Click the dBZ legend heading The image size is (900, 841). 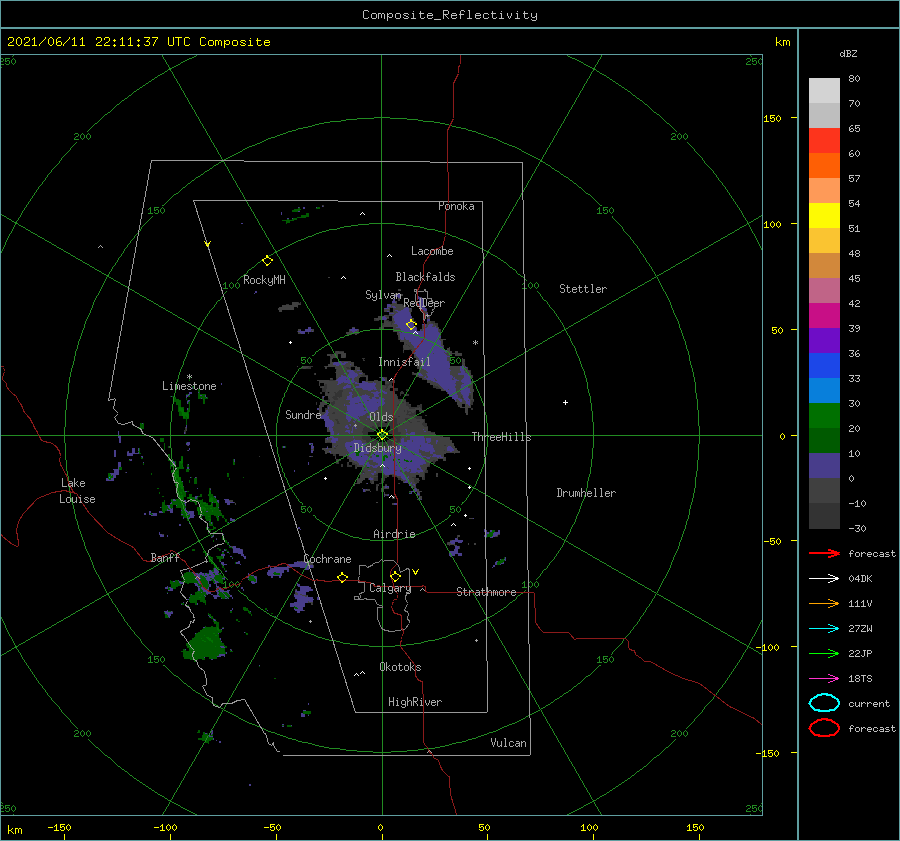click(848, 53)
